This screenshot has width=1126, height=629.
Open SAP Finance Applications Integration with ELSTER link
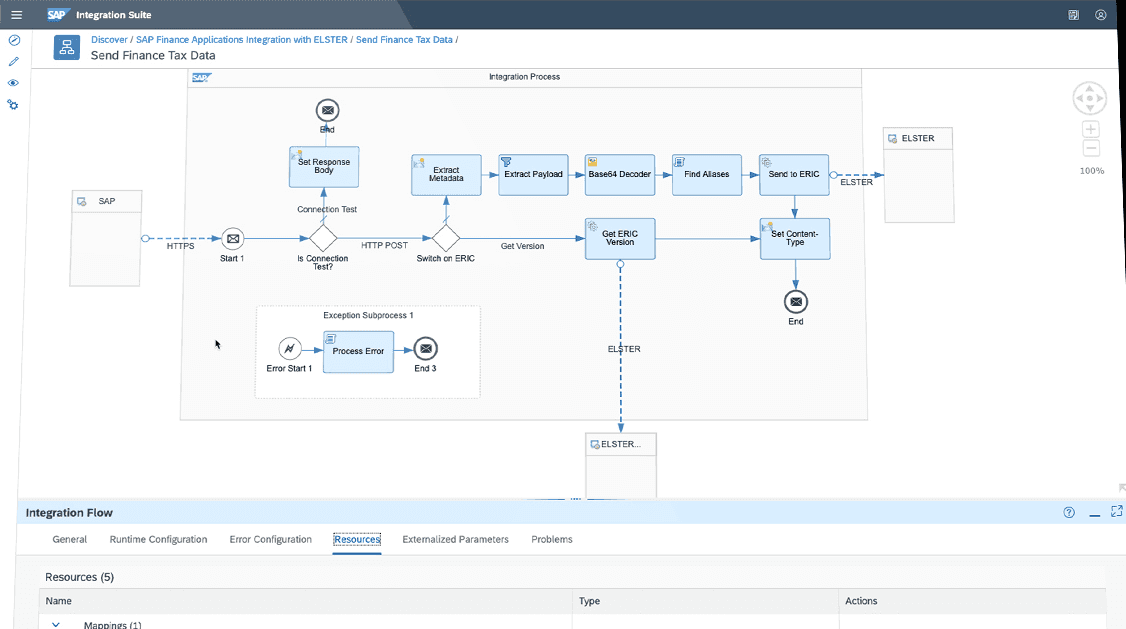pyautogui.click(x=242, y=40)
